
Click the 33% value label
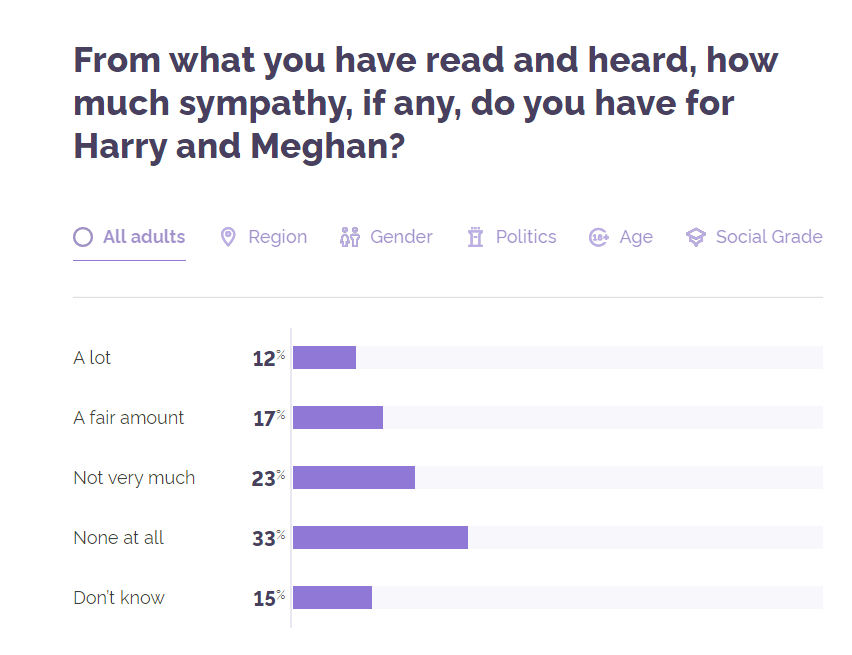[267, 538]
